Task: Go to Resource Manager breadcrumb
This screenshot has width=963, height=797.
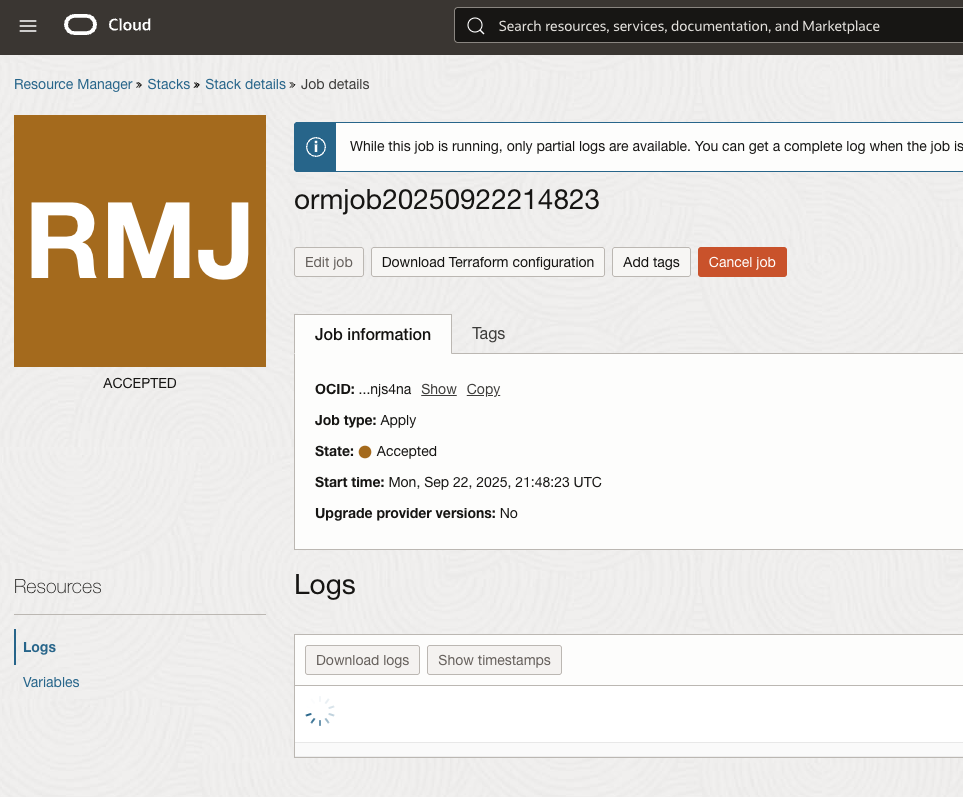Action: pos(73,84)
